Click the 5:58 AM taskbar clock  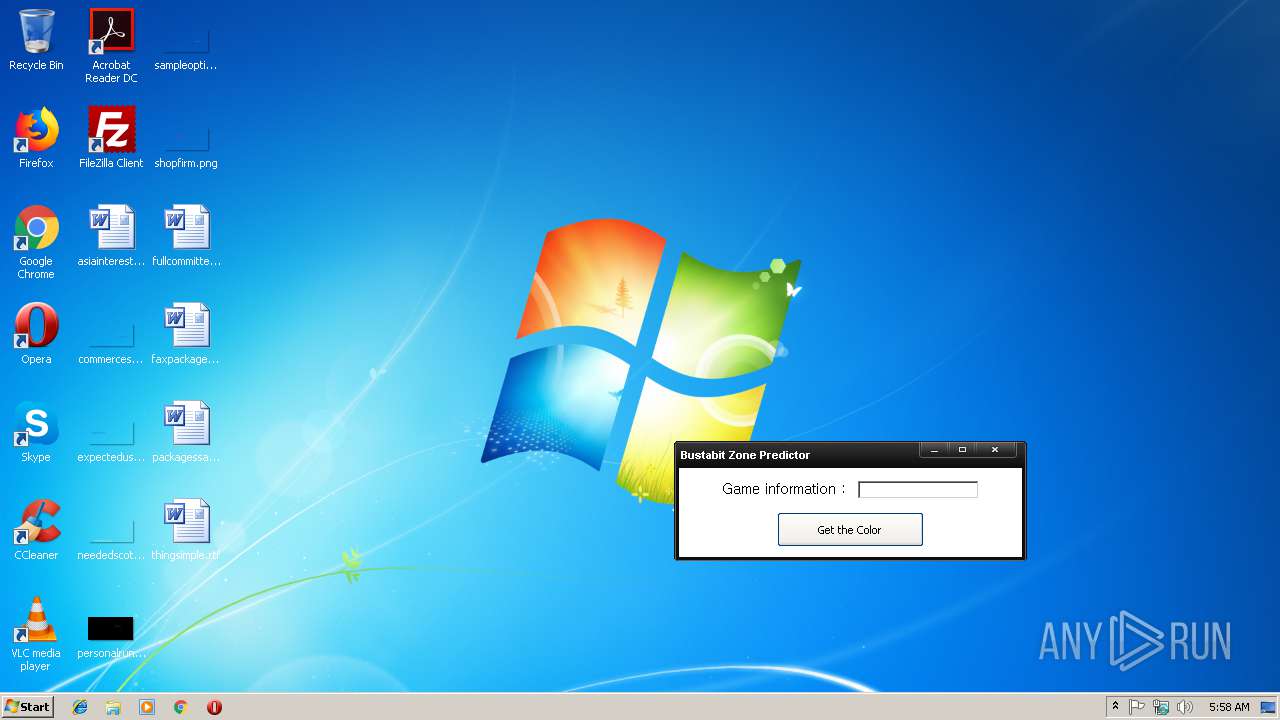(x=1229, y=707)
